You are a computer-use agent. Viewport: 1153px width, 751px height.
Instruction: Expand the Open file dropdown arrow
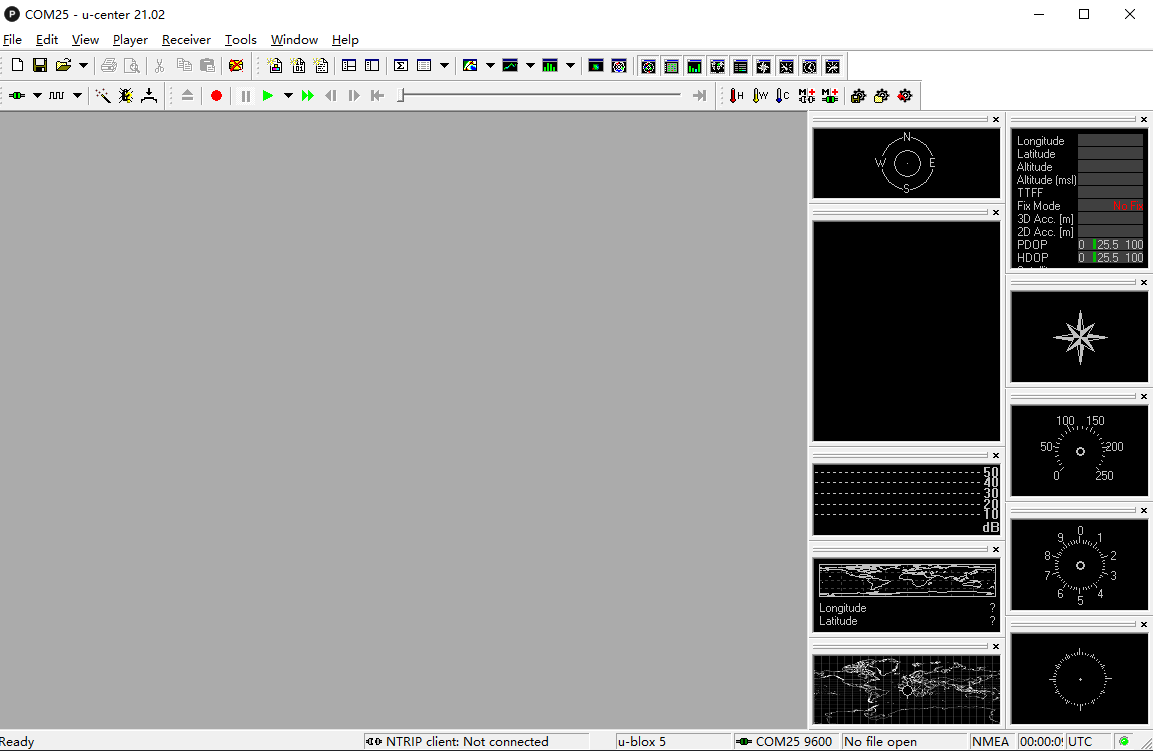[x=83, y=65]
